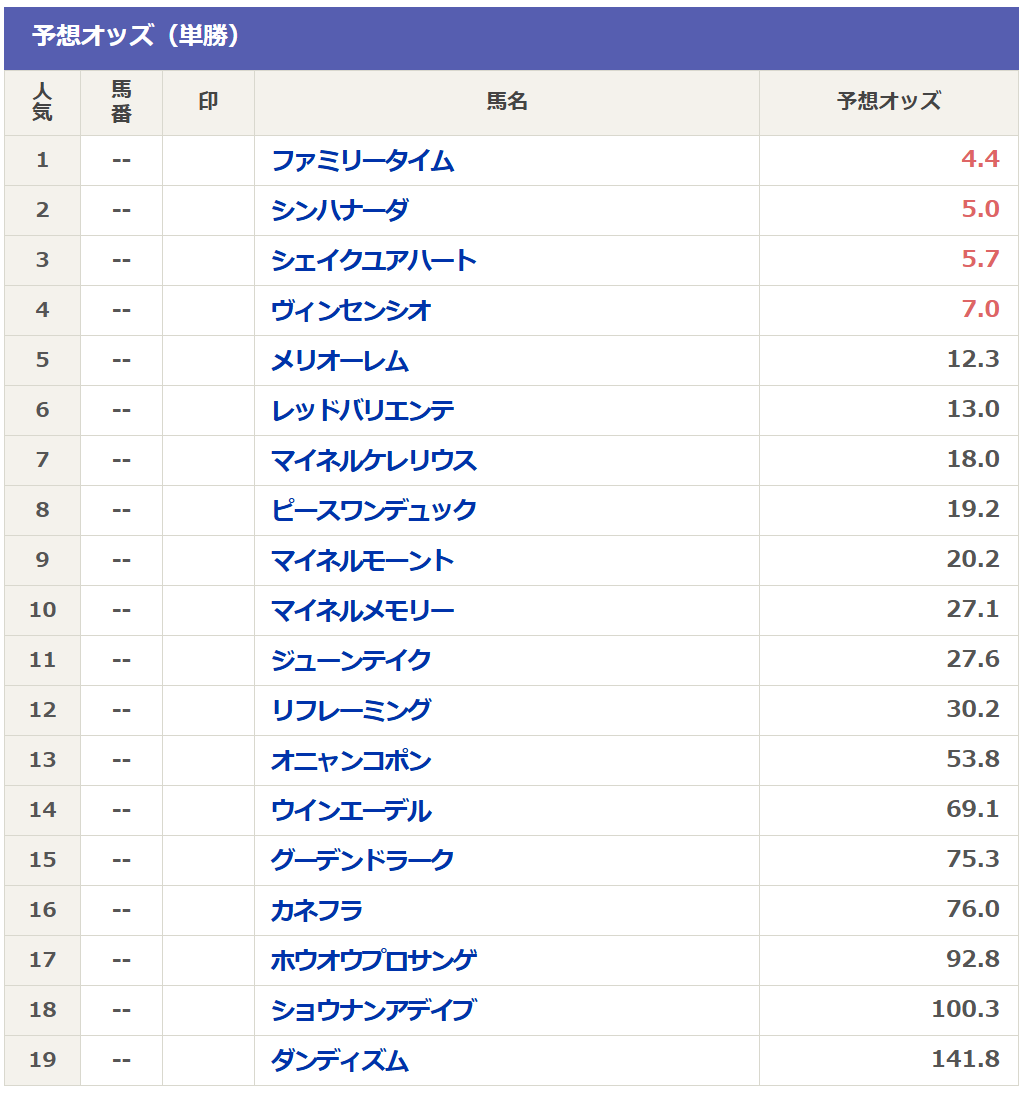Select the ヴィンセンシオ link
The width and height of the screenshot is (1024, 1095).
pyautogui.click(x=351, y=311)
